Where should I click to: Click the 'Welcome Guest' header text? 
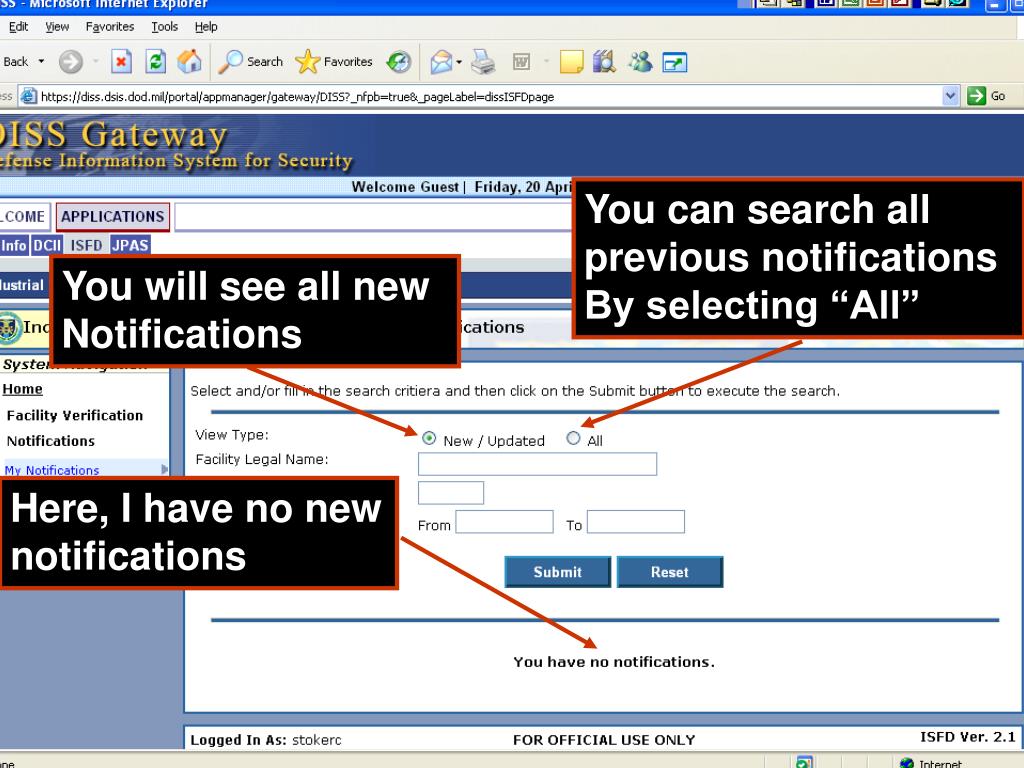[x=405, y=187]
